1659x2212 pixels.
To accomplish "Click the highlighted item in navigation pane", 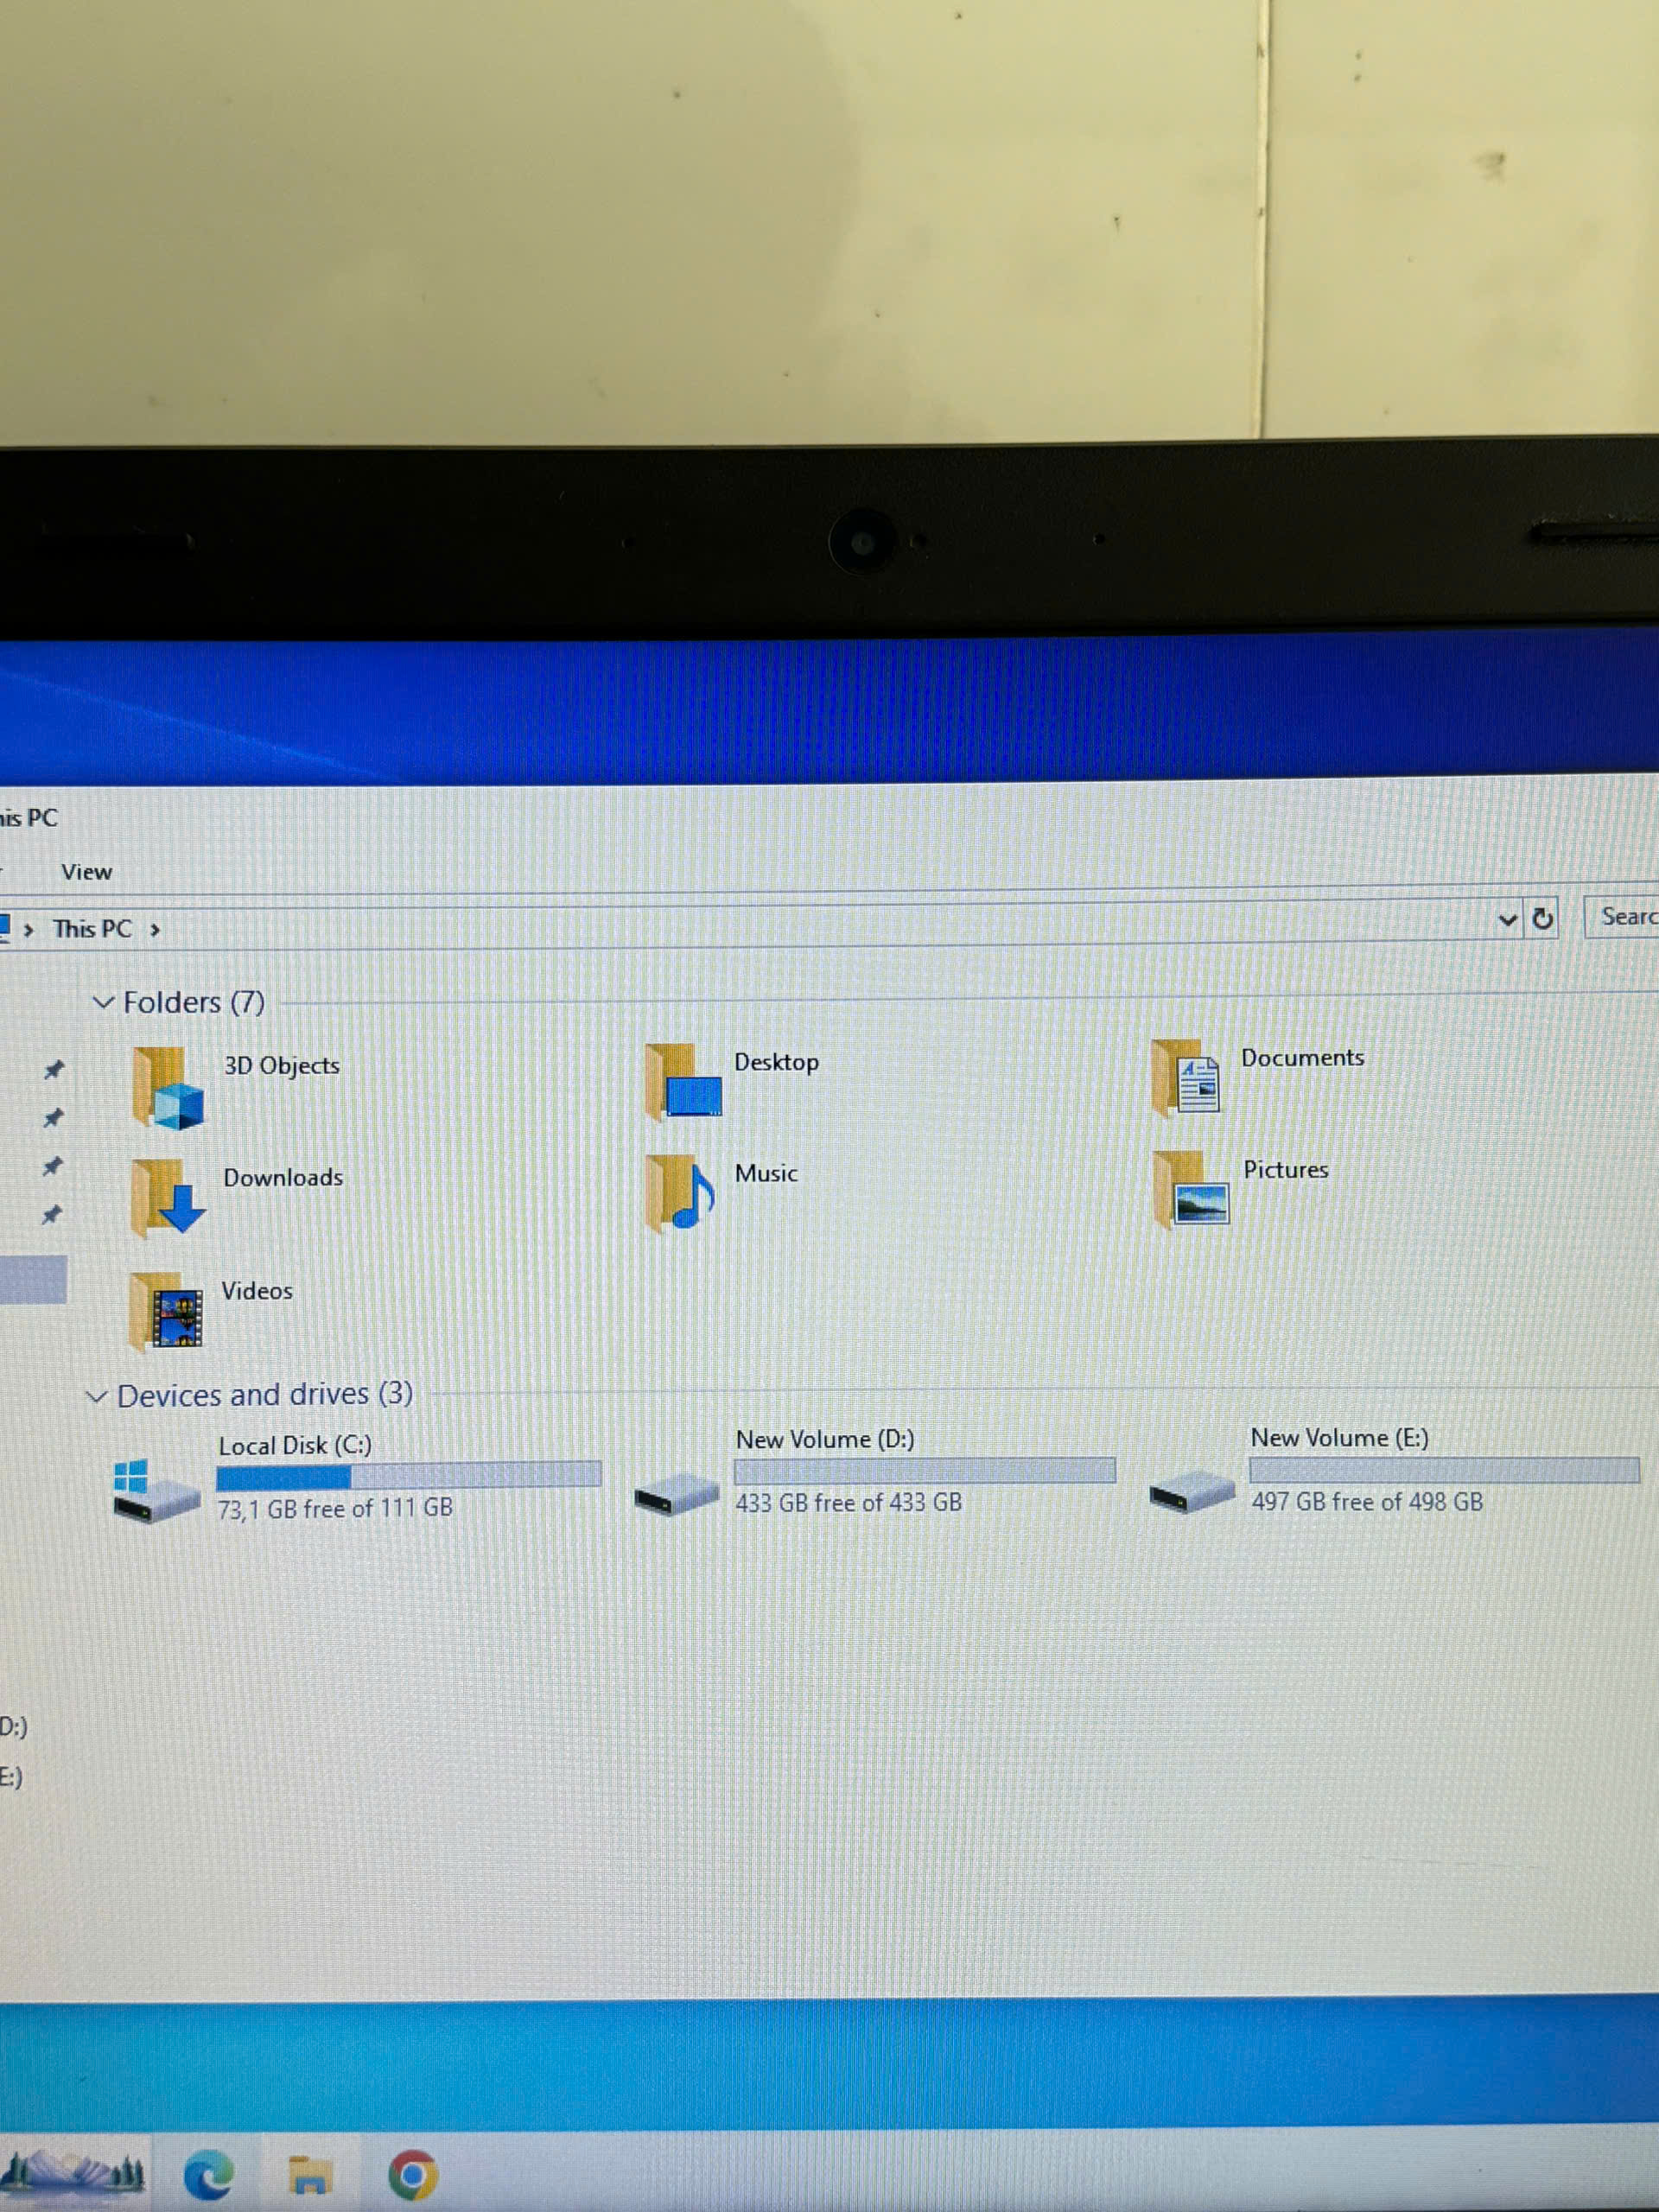I will point(33,1280).
